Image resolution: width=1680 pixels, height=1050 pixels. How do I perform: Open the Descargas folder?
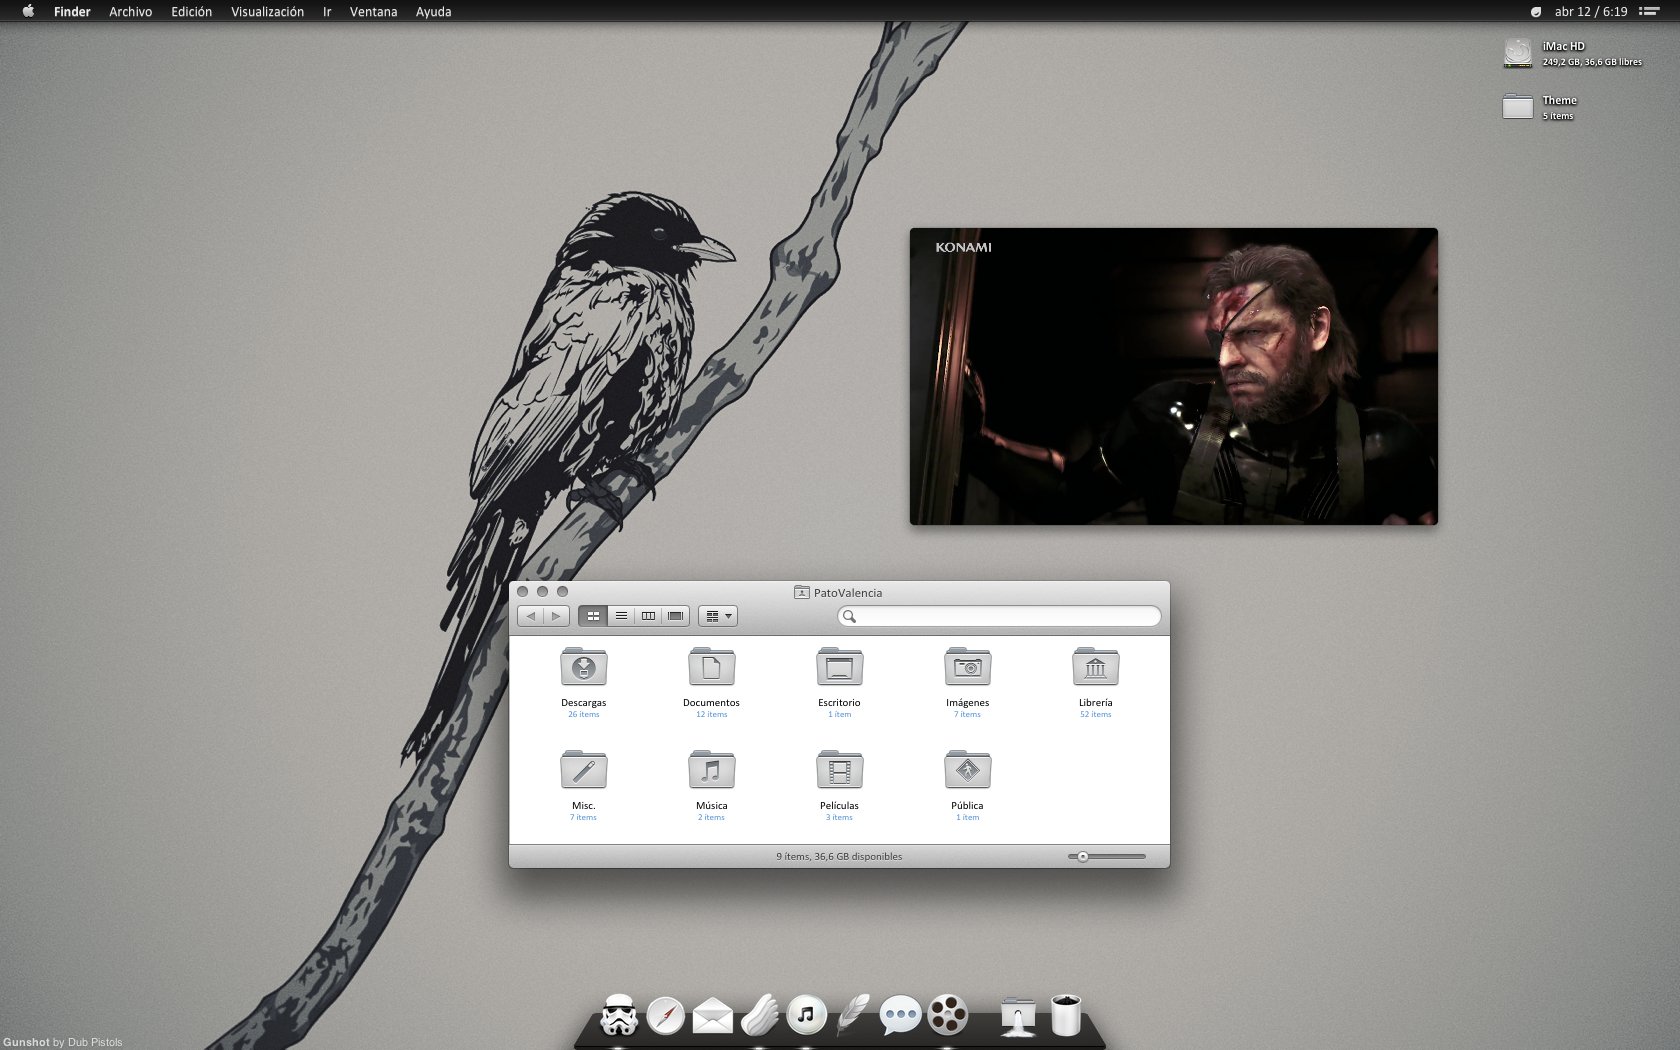tap(584, 667)
